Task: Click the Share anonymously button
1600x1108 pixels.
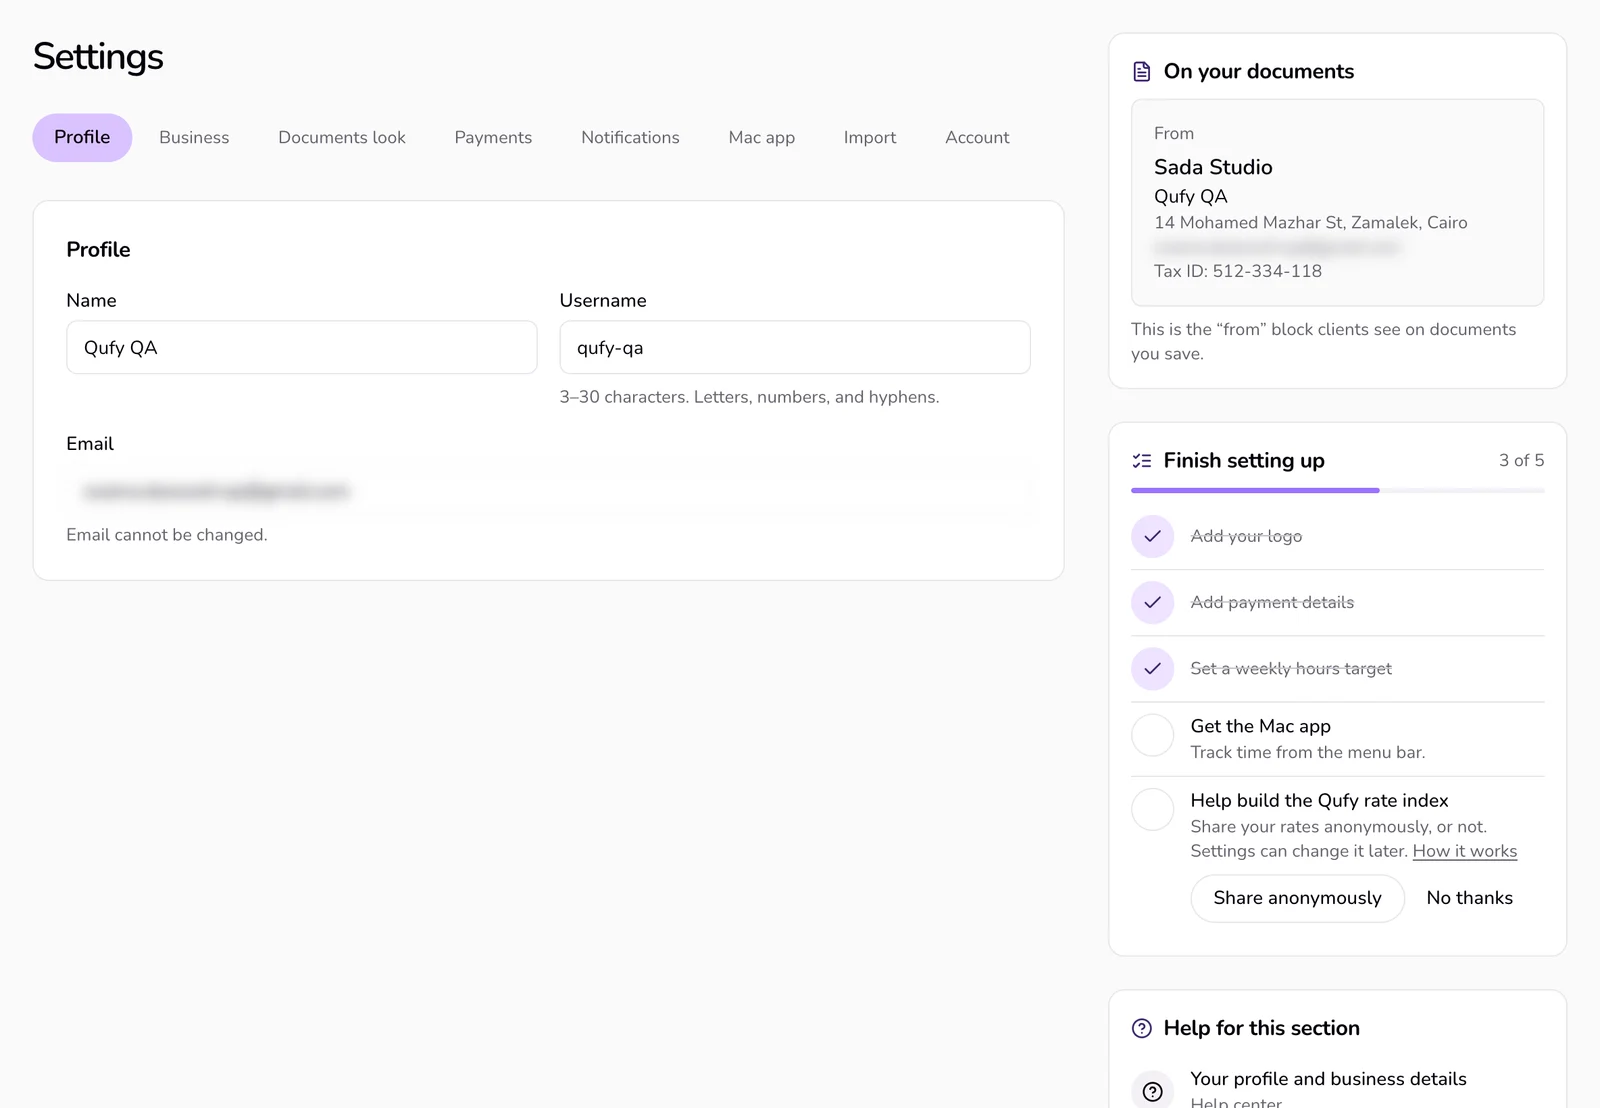Action: coord(1297,898)
